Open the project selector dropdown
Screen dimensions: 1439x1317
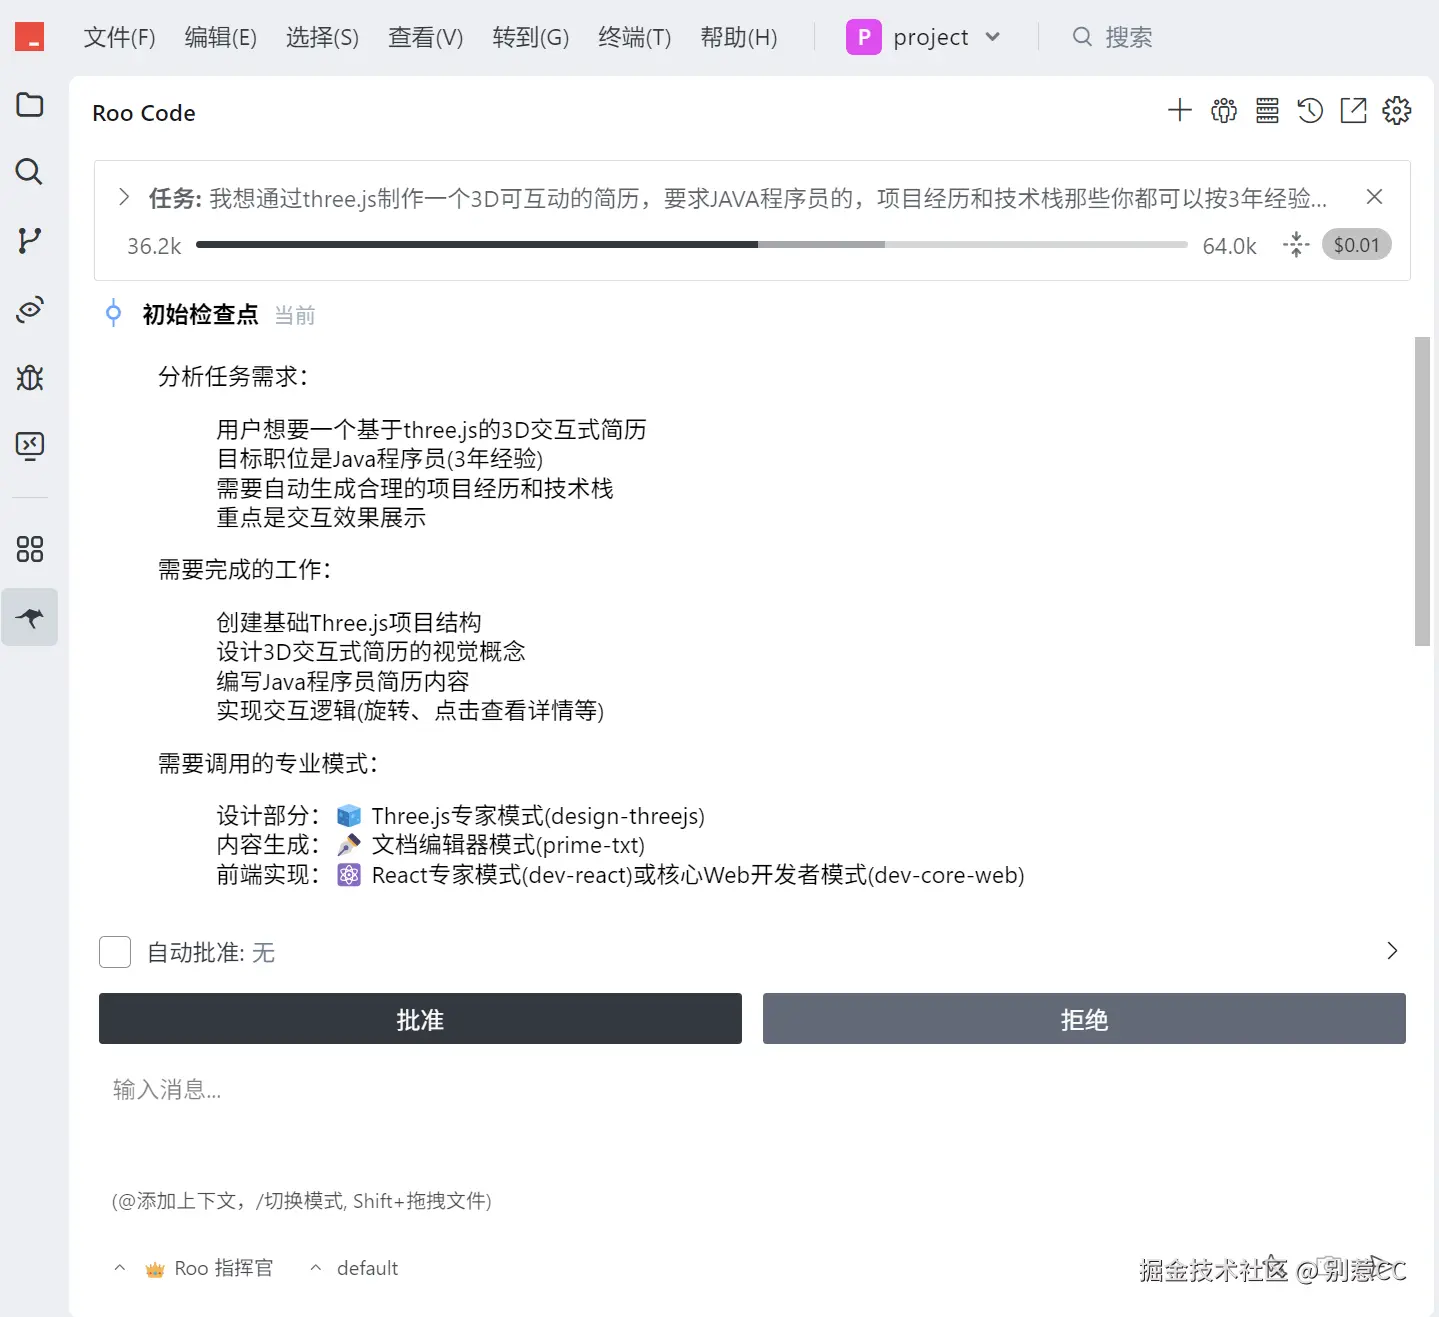click(x=923, y=37)
